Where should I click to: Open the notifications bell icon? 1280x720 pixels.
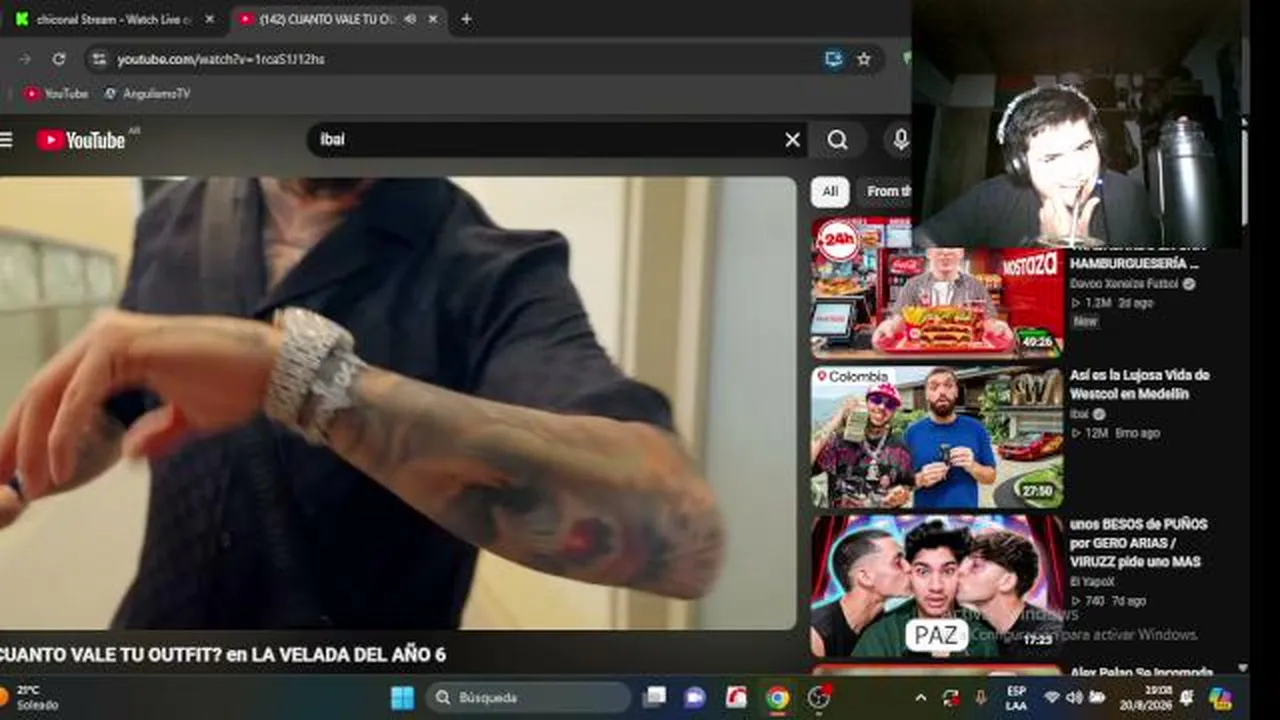(1187, 697)
